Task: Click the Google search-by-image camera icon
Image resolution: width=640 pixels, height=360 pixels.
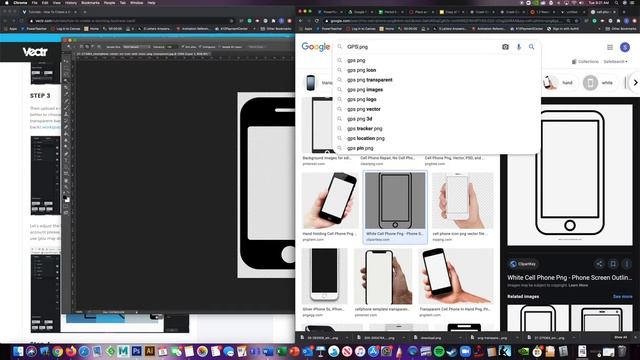Action: [x=505, y=47]
